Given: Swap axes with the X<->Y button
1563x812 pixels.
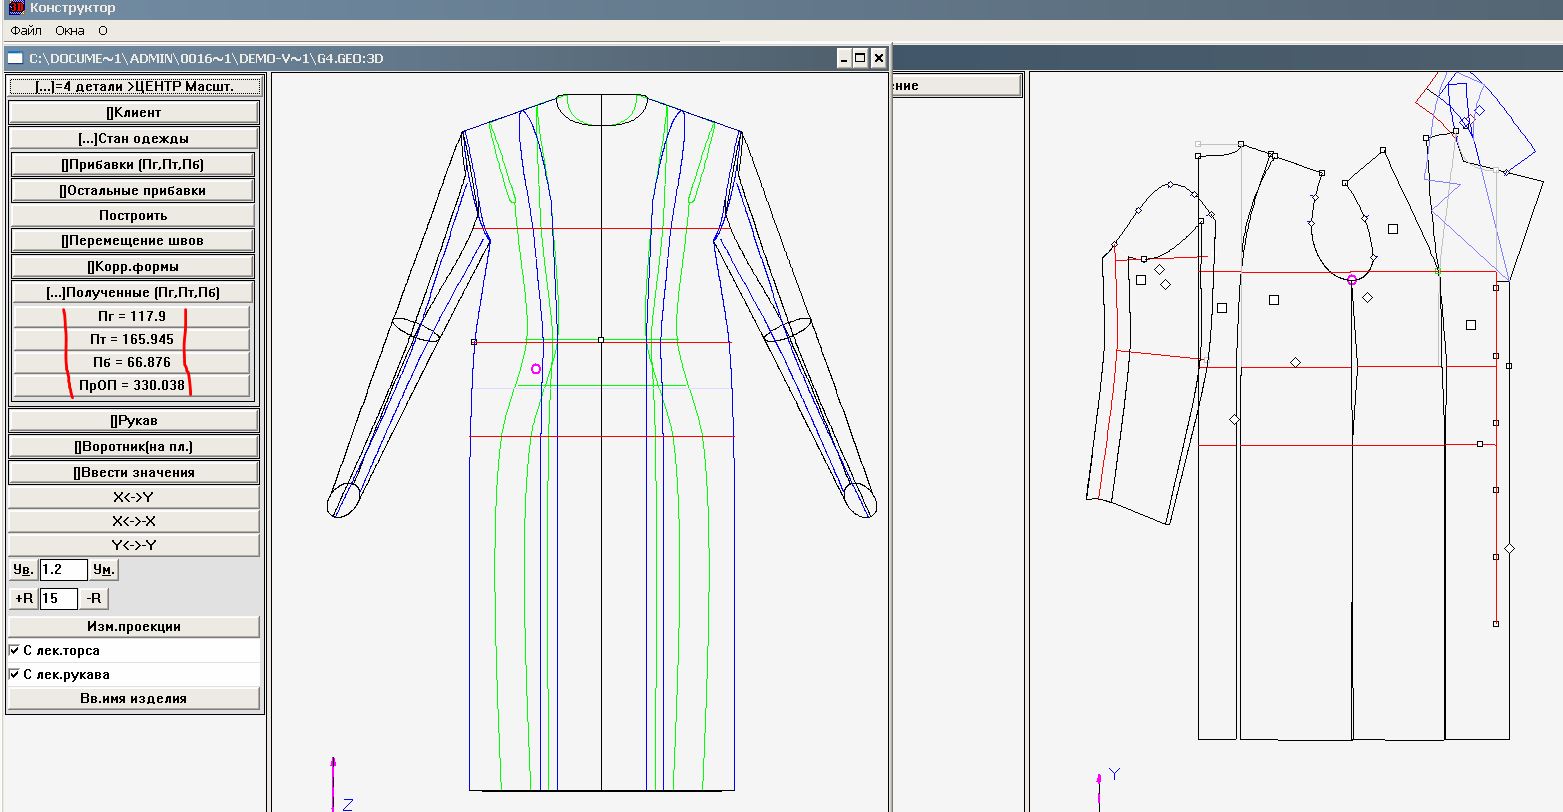Looking at the screenshot, I should pyautogui.click(x=134, y=497).
